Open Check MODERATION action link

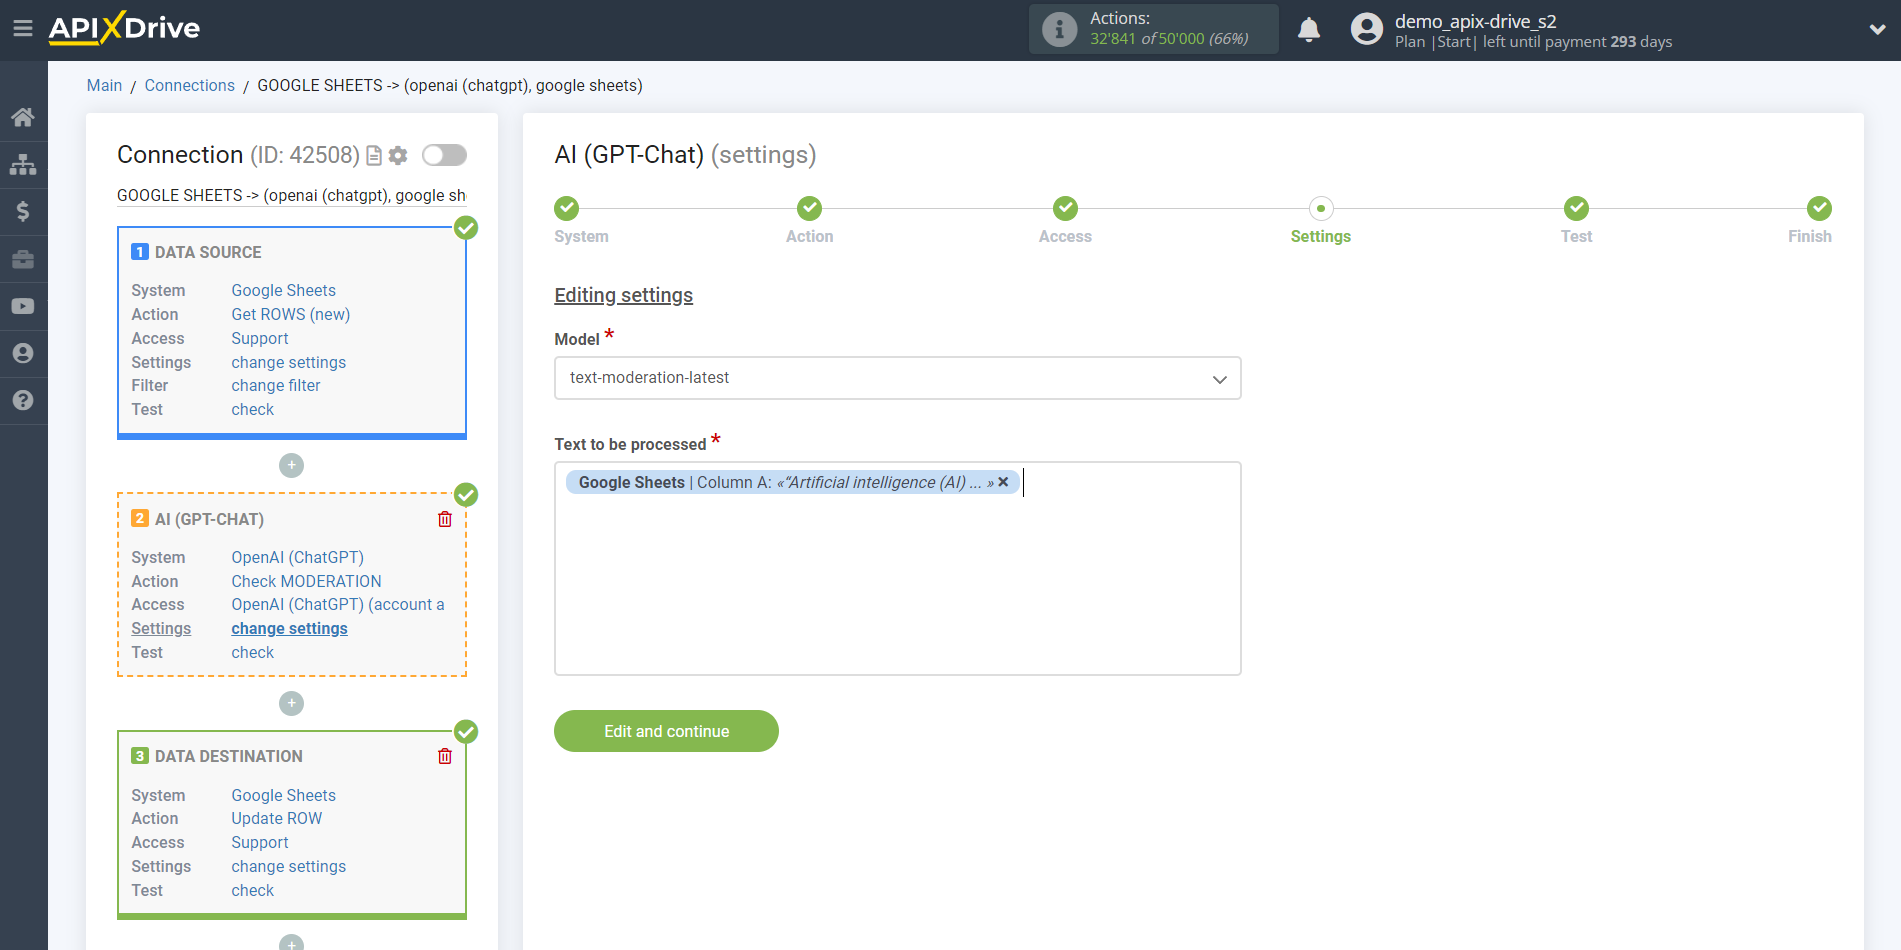coord(306,581)
